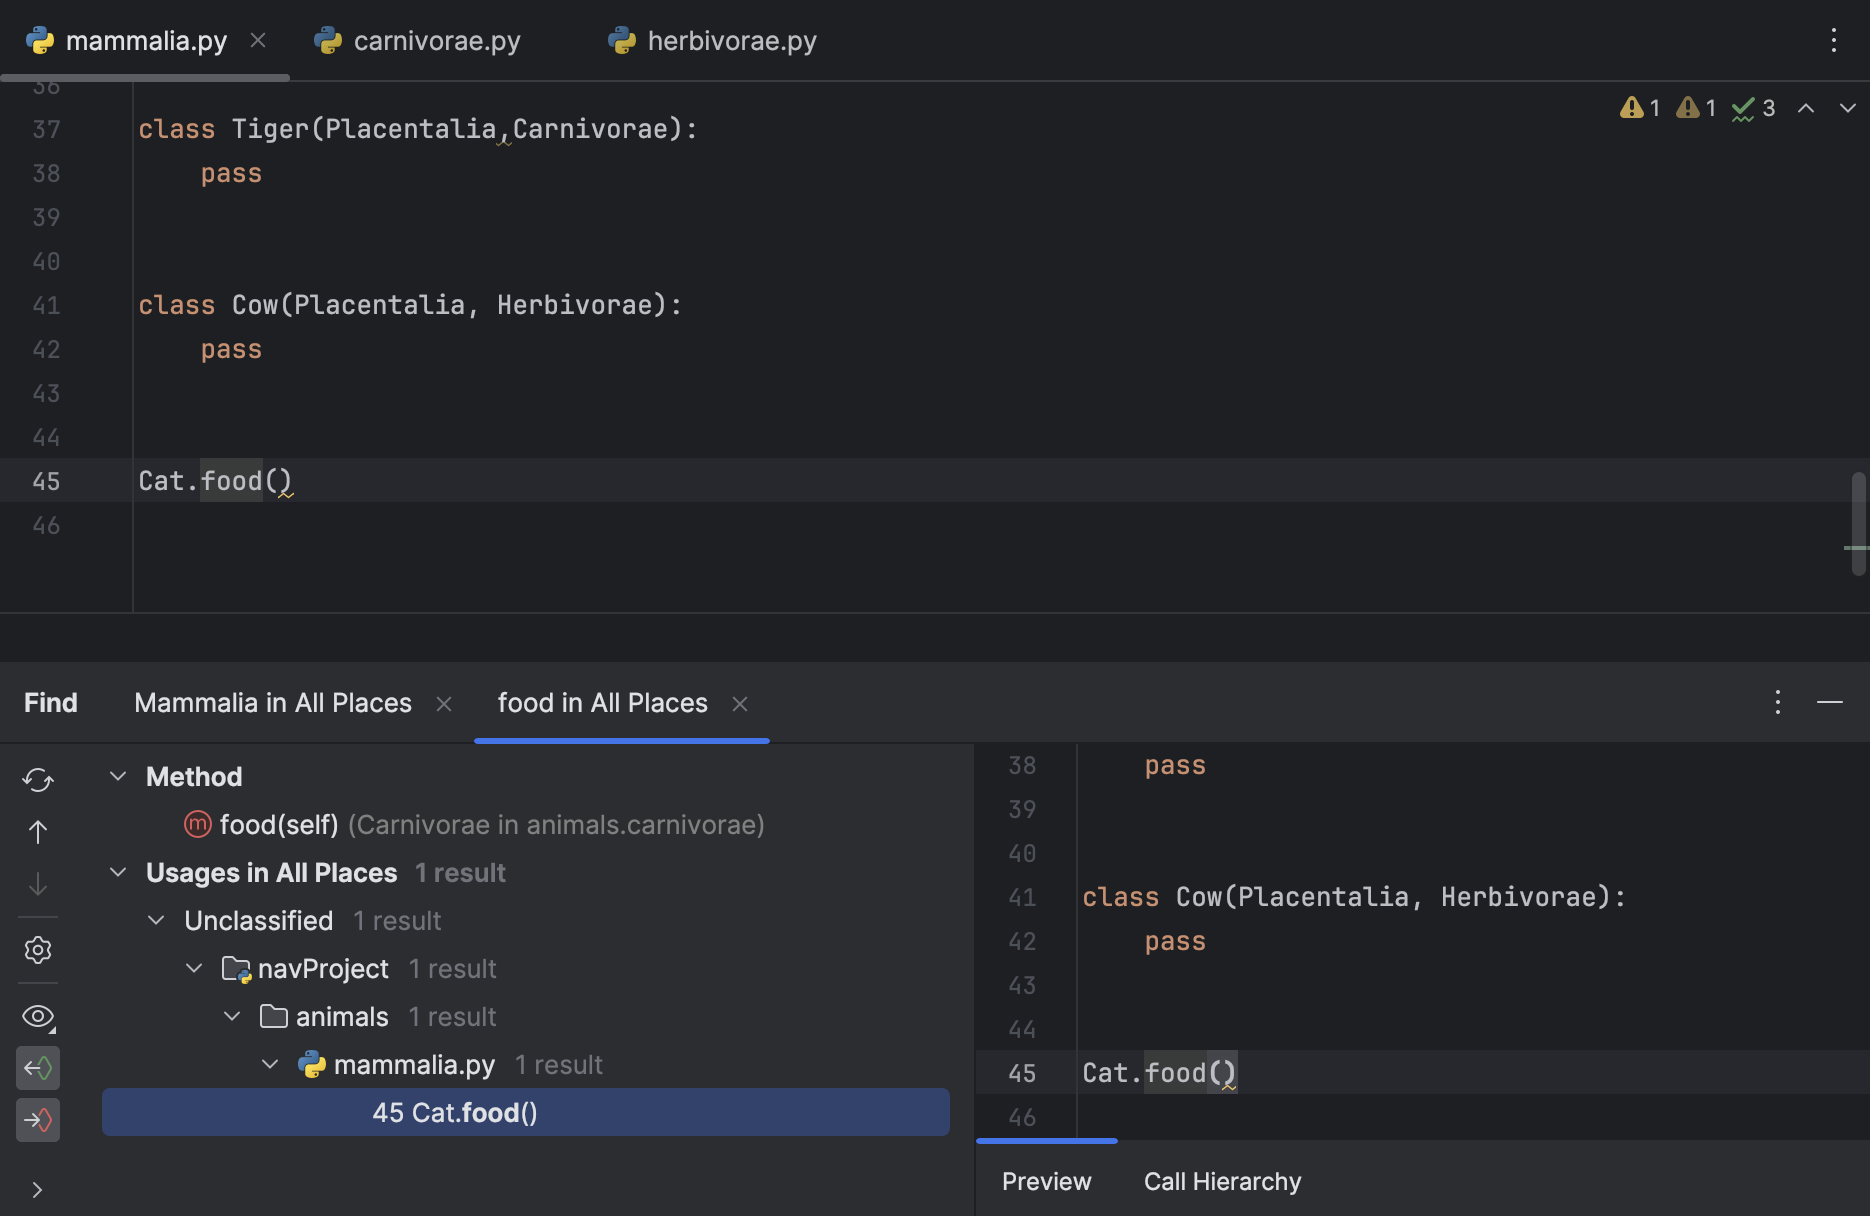Select the 45 Cat.food() result row
Screen dimensions: 1870x1216
[455, 1112]
